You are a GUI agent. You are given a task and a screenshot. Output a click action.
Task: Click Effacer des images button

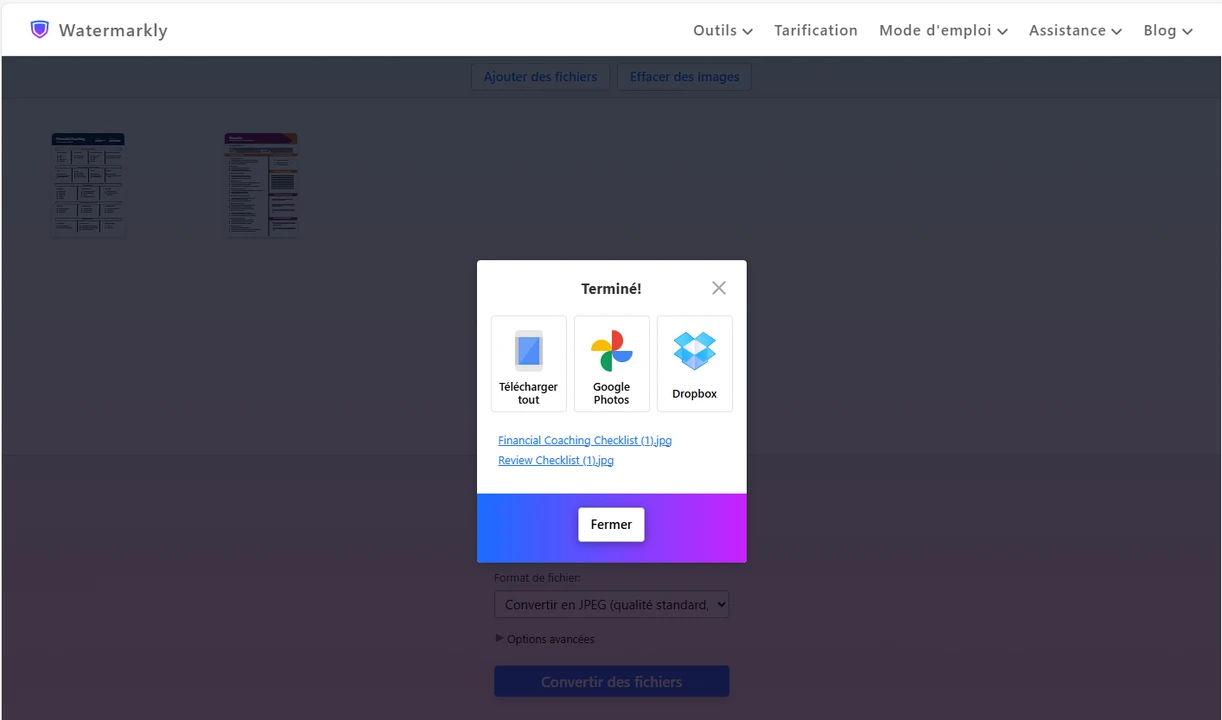(x=684, y=77)
